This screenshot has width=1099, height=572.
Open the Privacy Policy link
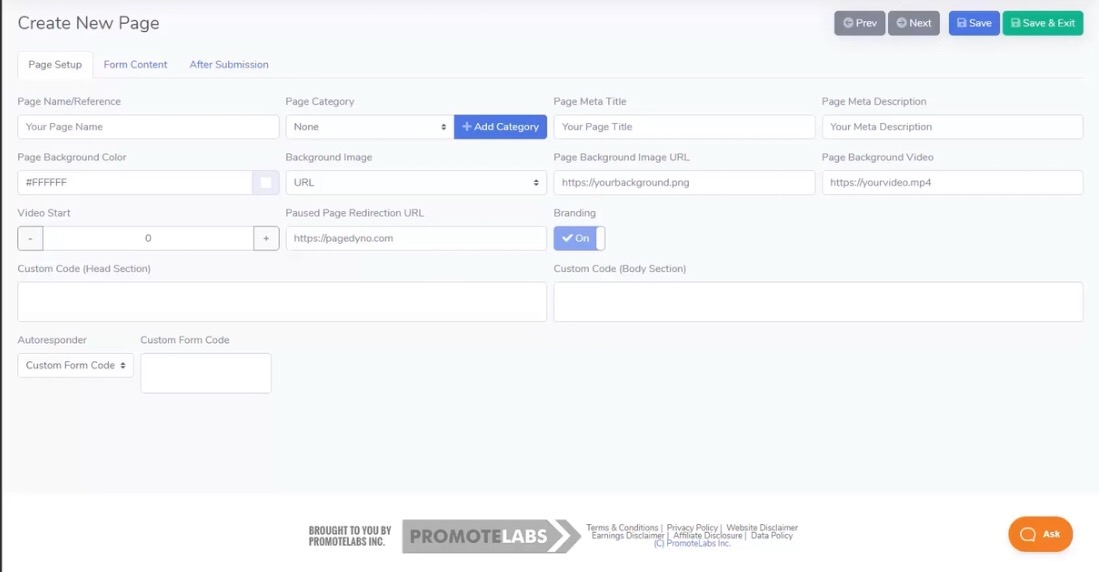(692, 528)
